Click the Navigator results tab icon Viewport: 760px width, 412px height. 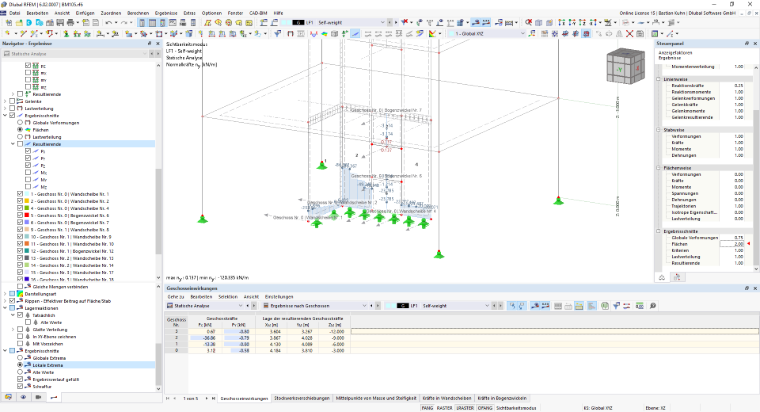(x=54, y=397)
